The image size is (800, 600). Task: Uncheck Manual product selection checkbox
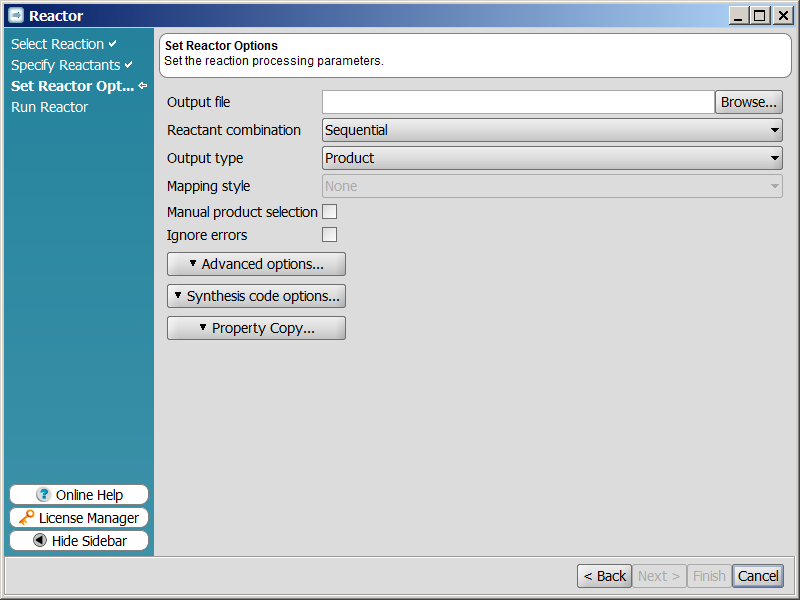point(330,211)
